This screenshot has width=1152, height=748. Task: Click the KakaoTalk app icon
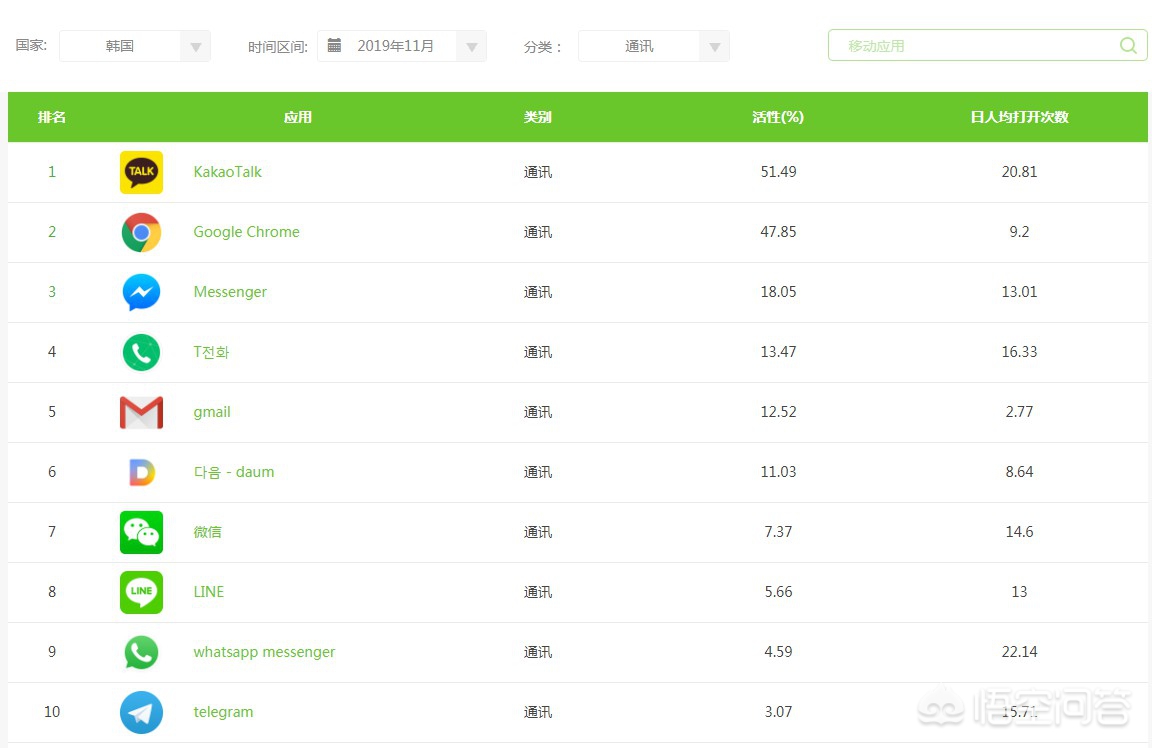[x=141, y=172]
